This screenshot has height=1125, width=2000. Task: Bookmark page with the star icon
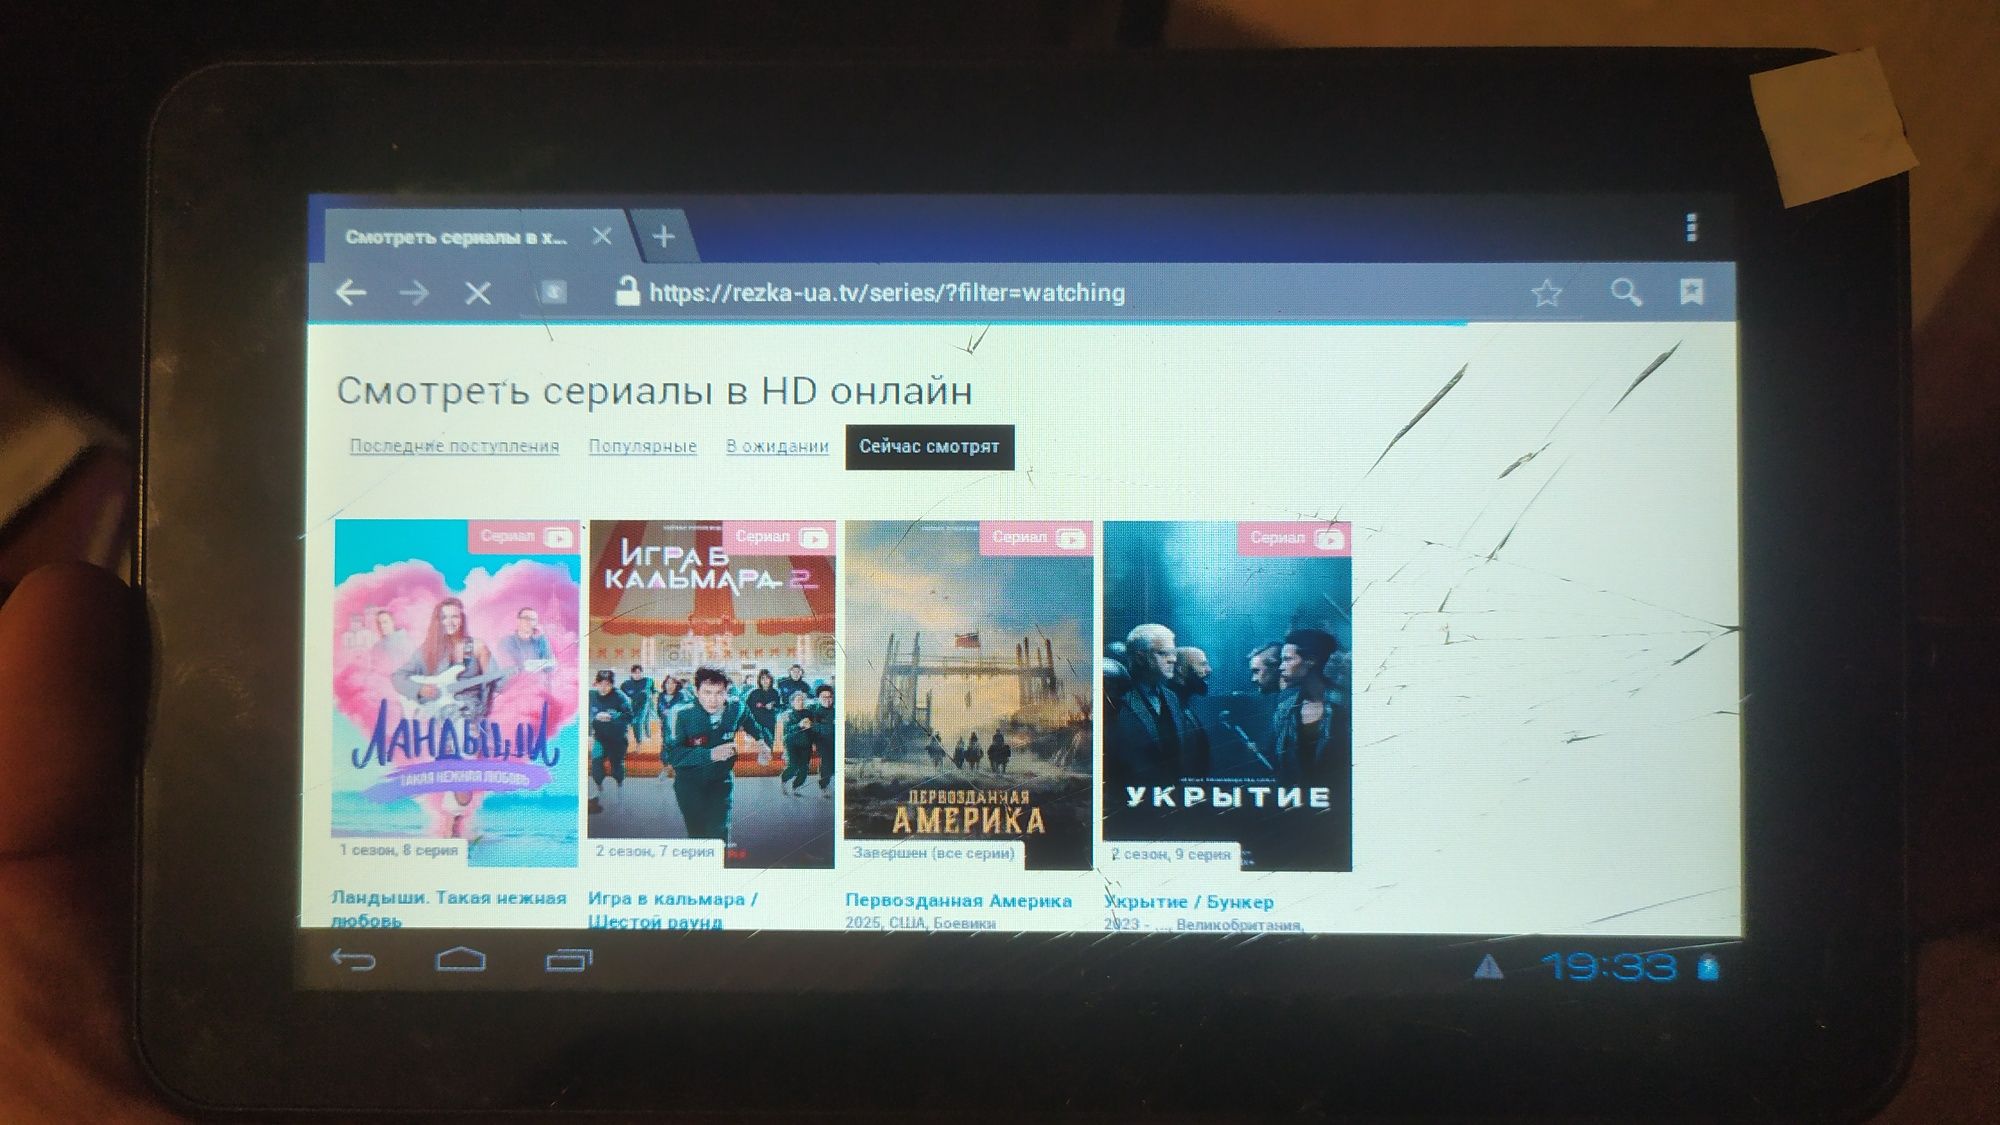1546,293
